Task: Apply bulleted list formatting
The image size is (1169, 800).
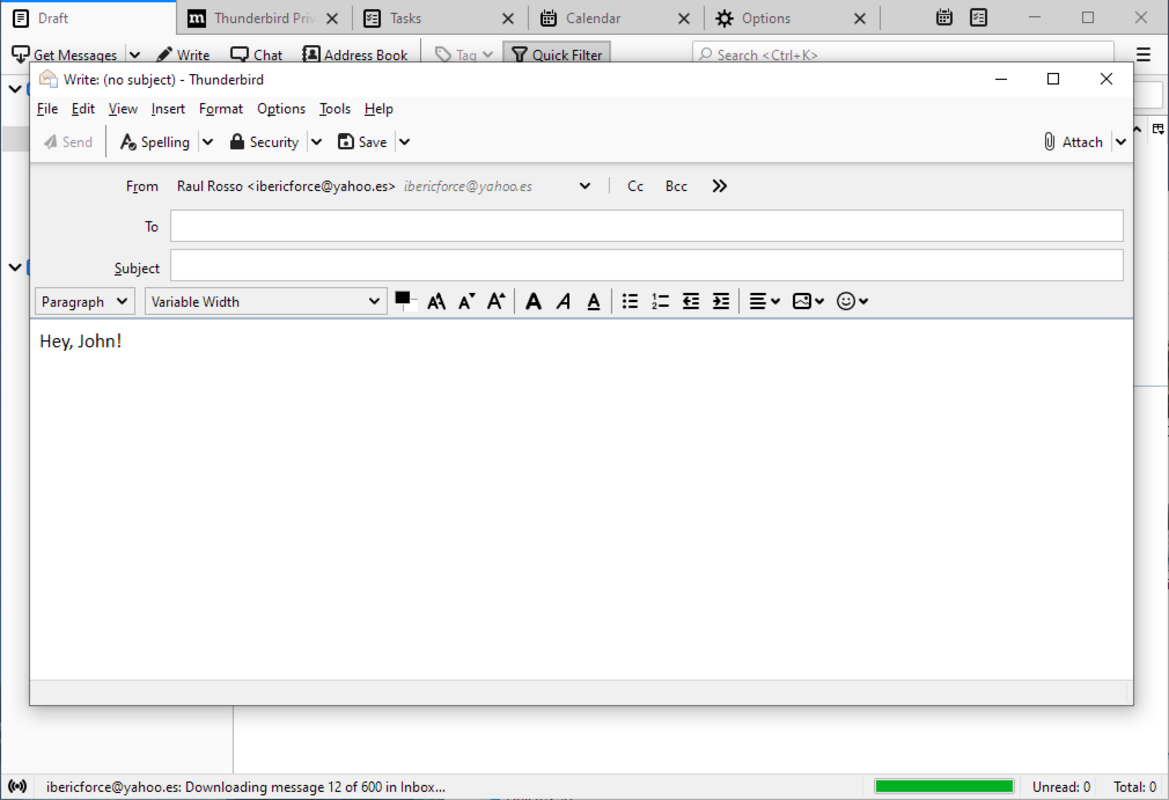Action: pyautogui.click(x=630, y=302)
